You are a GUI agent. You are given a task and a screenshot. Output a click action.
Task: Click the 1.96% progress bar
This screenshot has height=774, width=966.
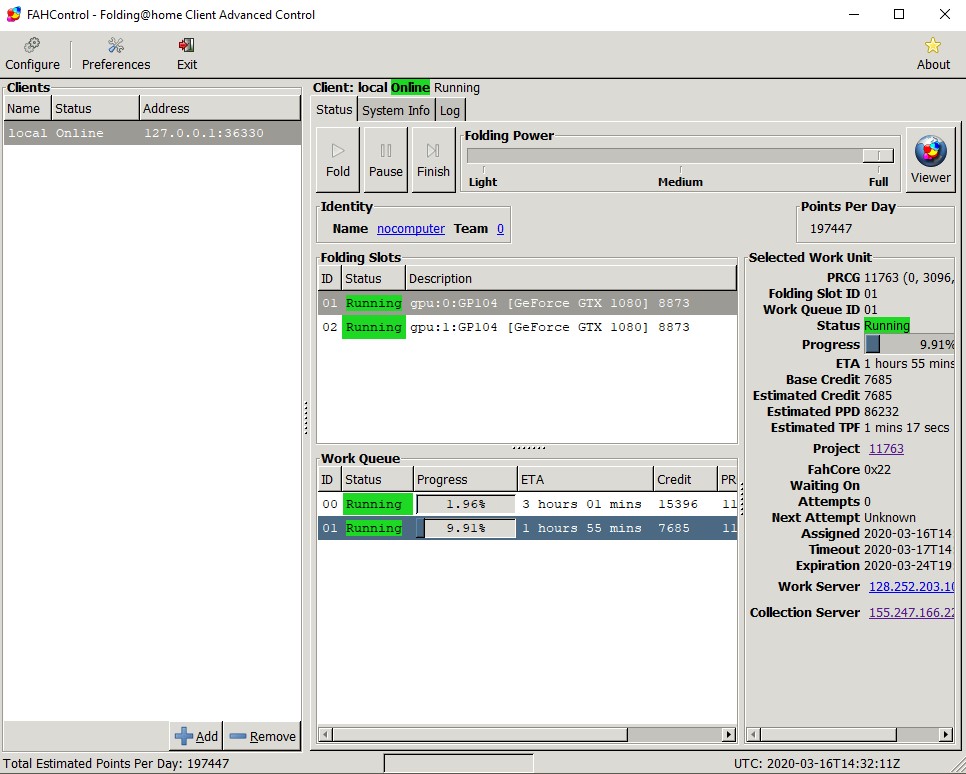pyautogui.click(x=466, y=504)
